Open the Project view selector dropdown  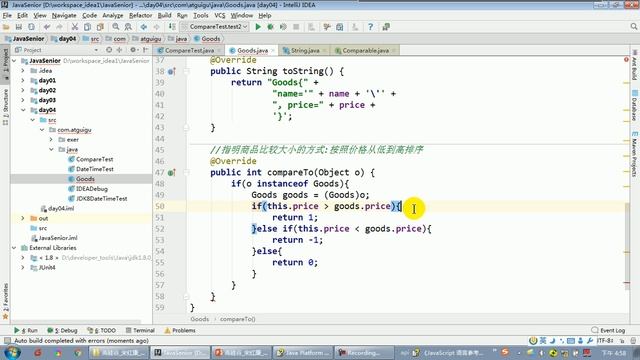[96, 50]
